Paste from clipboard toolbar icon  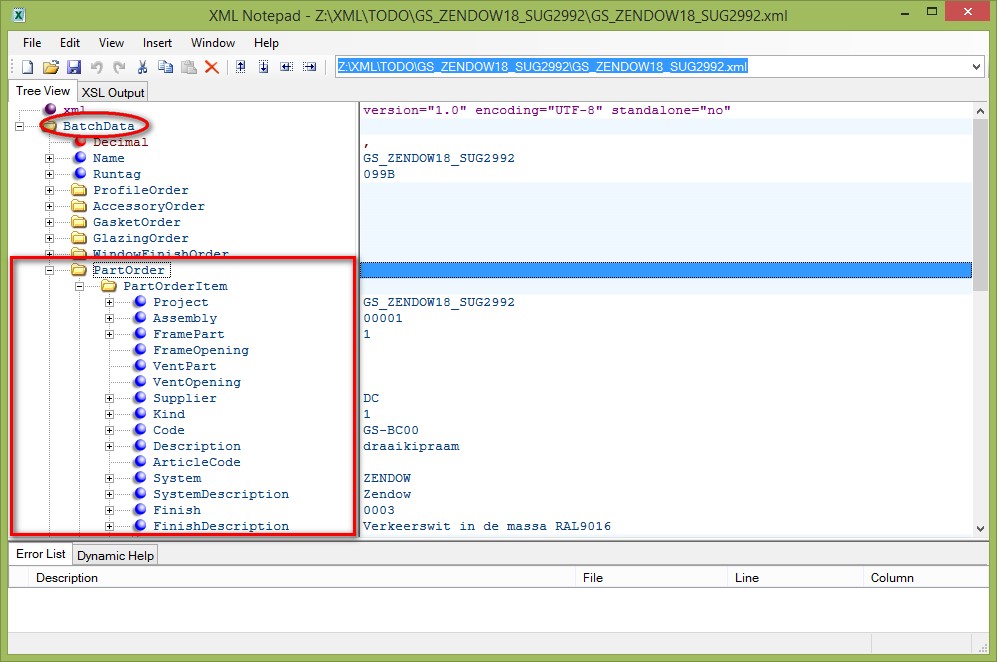[x=189, y=67]
